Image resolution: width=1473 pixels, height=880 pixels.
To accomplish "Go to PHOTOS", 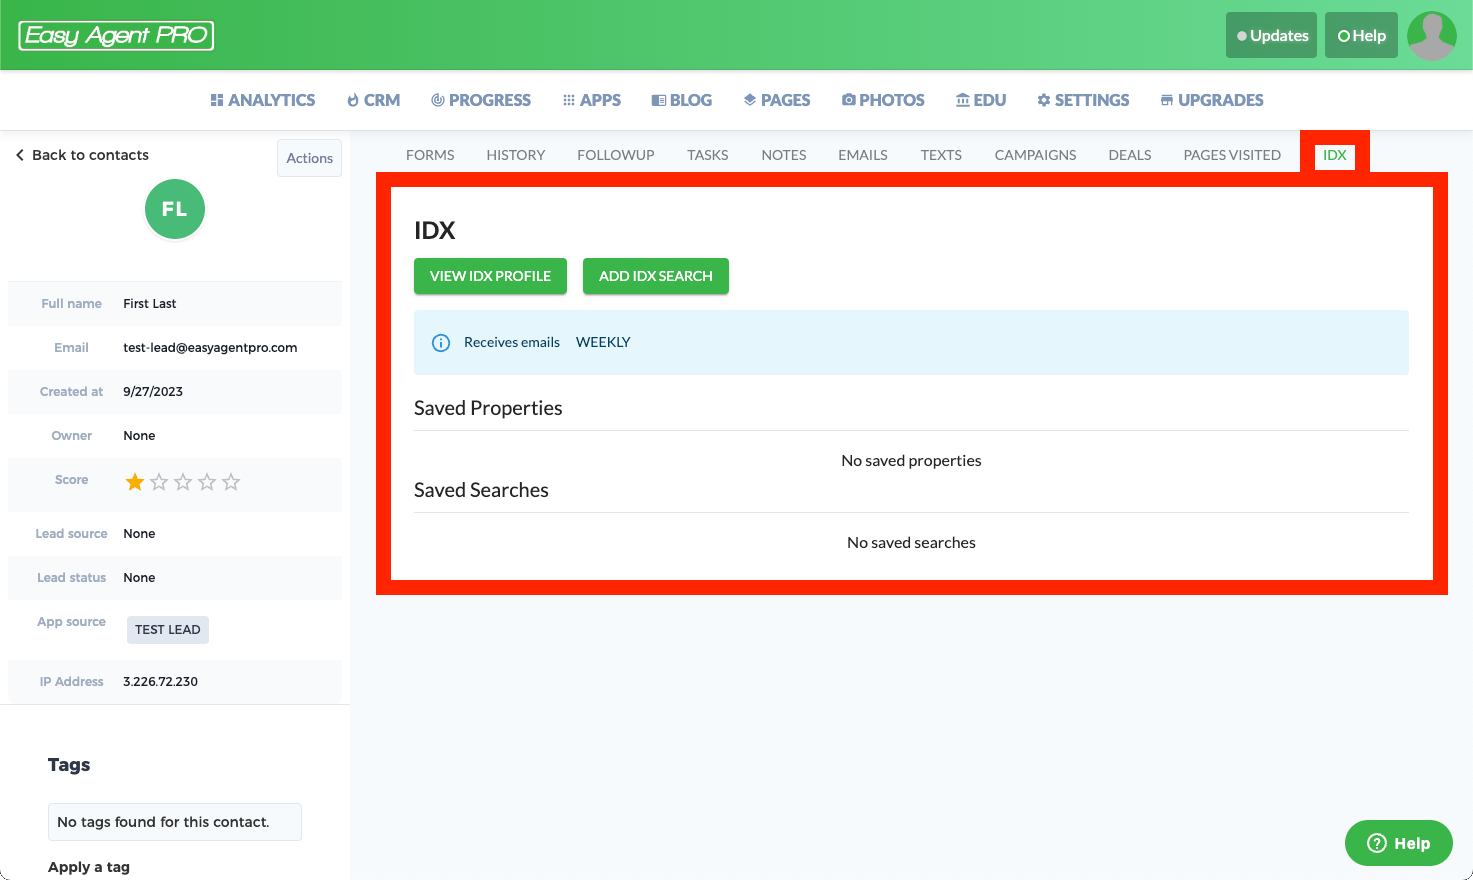I will pyautogui.click(x=883, y=100).
